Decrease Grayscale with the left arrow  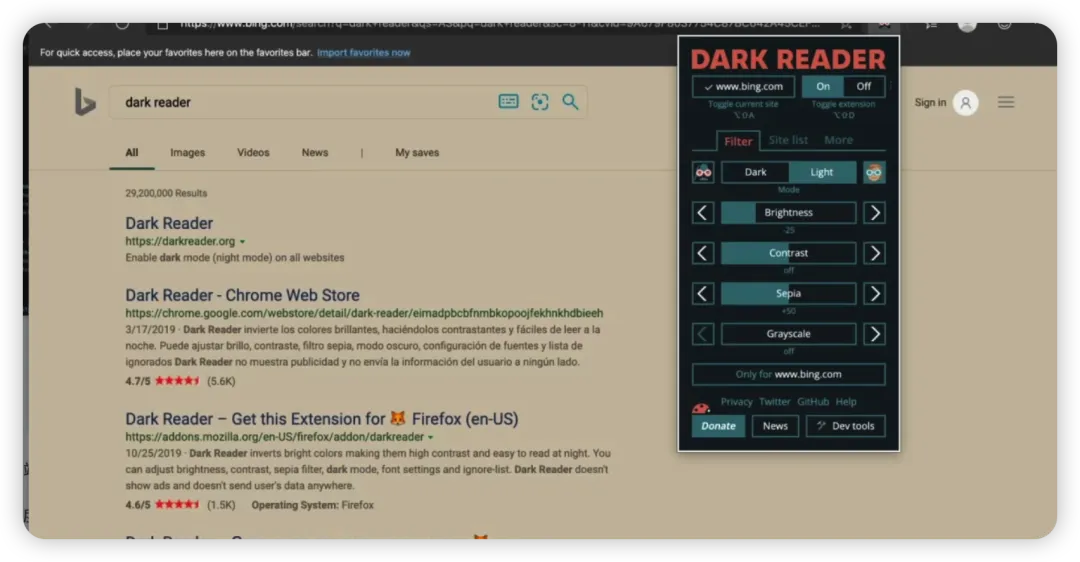703,334
